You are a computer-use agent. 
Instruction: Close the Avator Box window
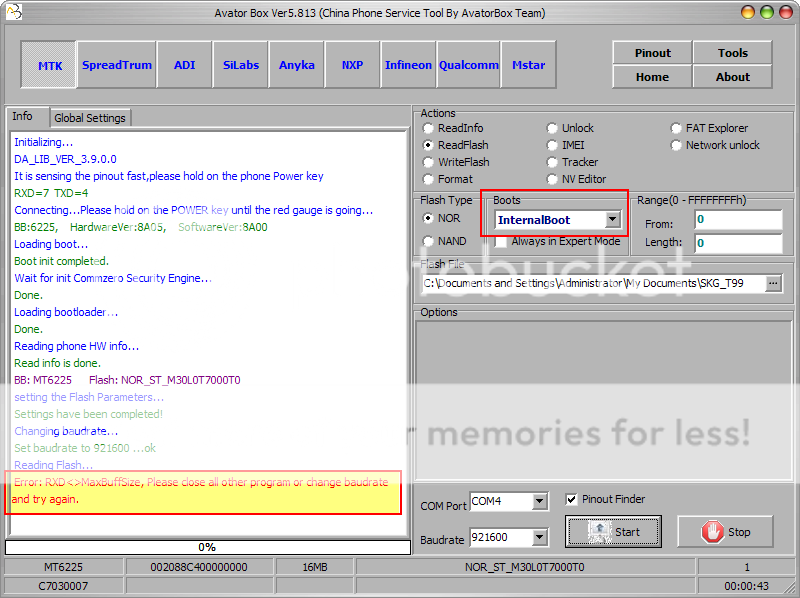[786, 12]
